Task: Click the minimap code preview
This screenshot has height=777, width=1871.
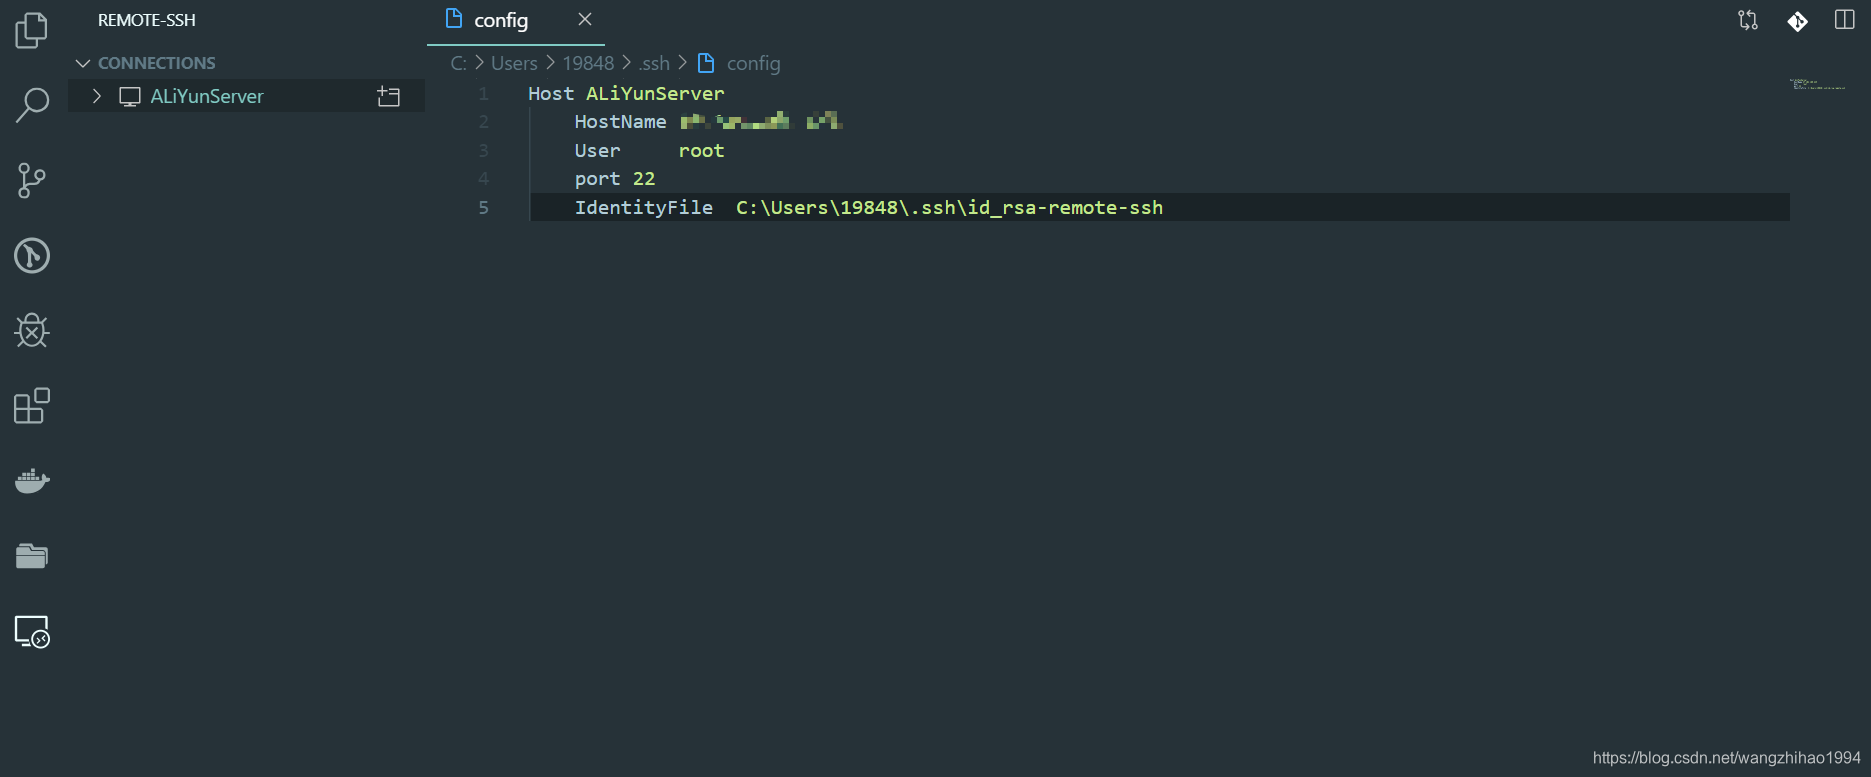Action: click(1817, 84)
